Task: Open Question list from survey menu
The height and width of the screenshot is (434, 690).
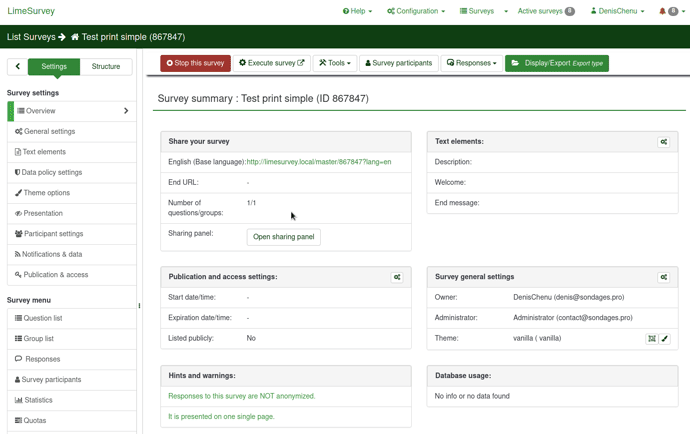Action: tap(43, 318)
